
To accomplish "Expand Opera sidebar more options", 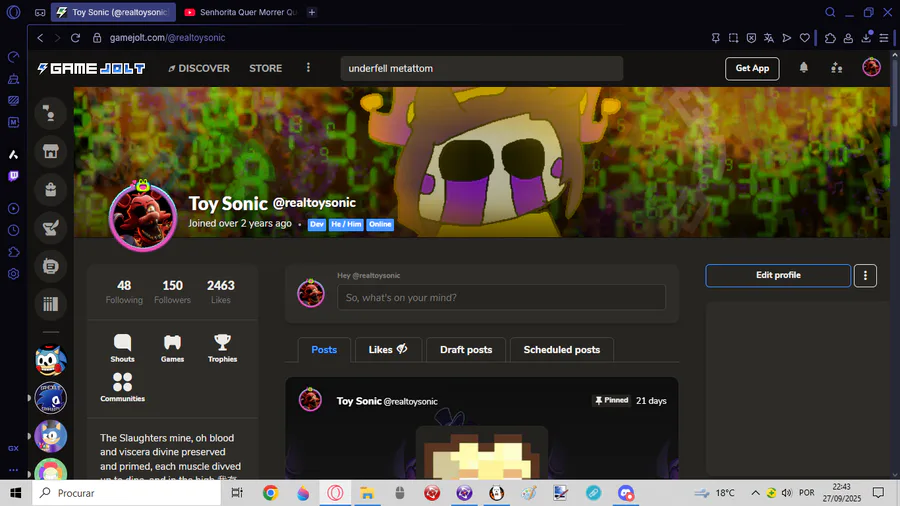I will pos(13,470).
